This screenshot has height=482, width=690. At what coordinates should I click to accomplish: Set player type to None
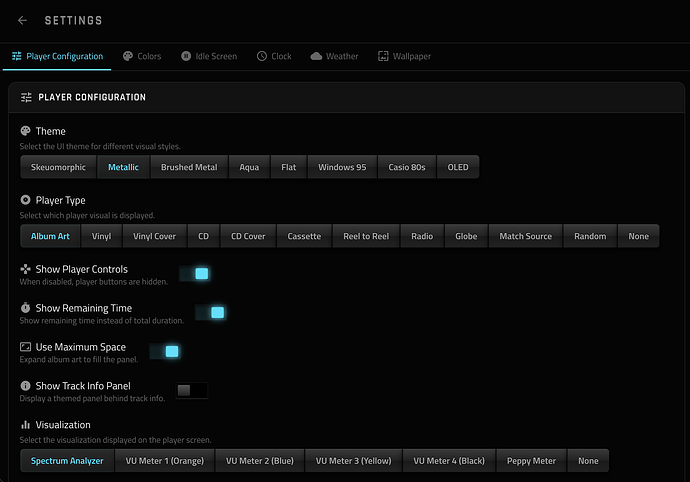click(x=639, y=236)
